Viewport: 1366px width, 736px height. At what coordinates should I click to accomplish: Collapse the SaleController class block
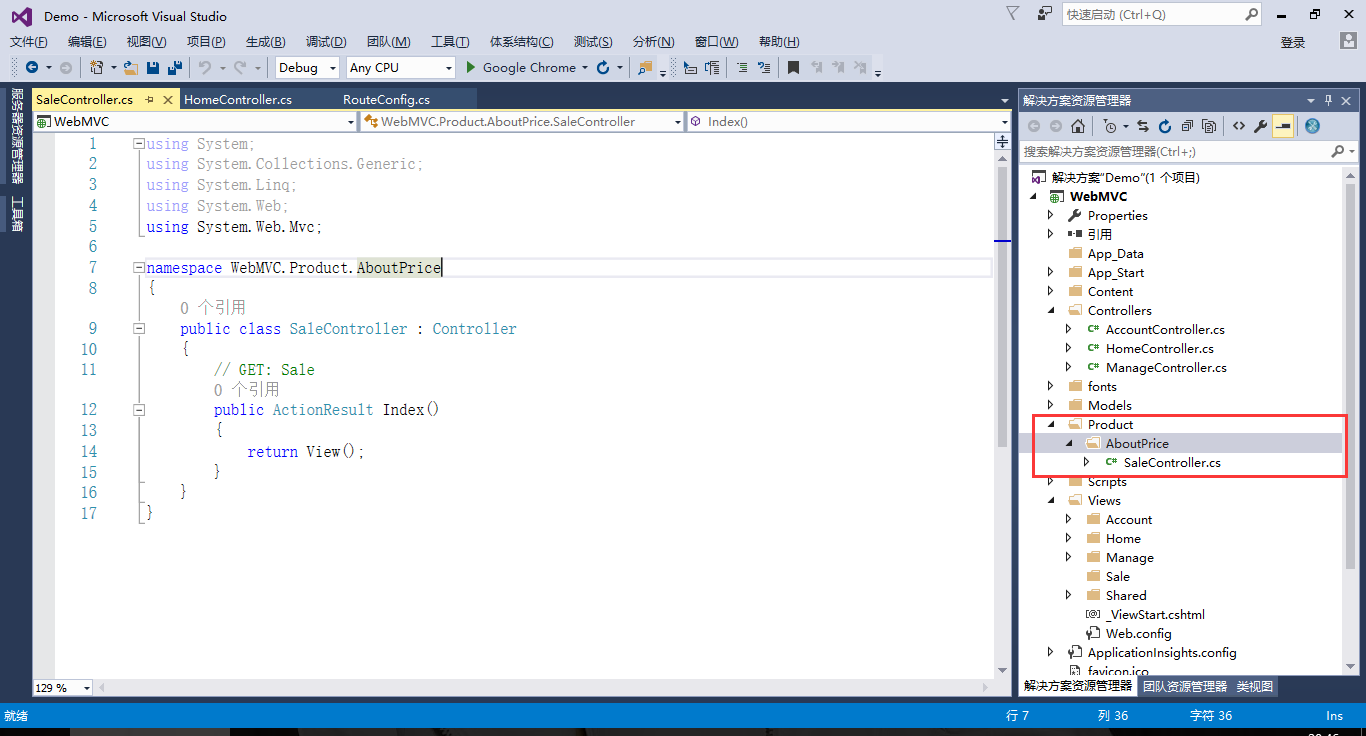tap(138, 329)
